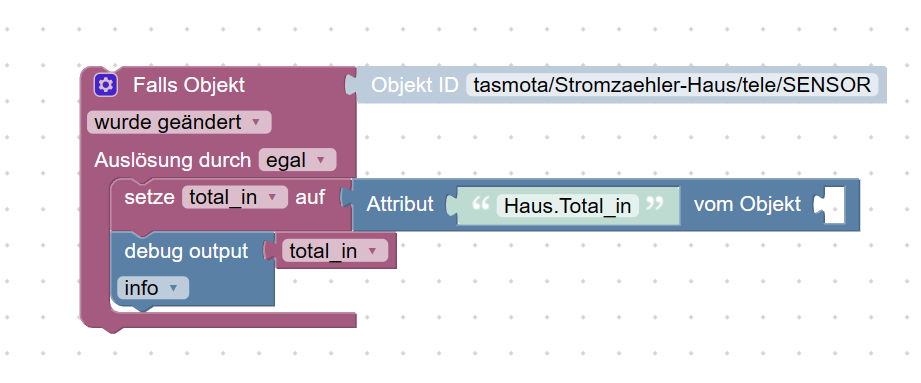The height and width of the screenshot is (383, 921).
Task: Select the Attribut block label
Action: [x=400, y=204]
